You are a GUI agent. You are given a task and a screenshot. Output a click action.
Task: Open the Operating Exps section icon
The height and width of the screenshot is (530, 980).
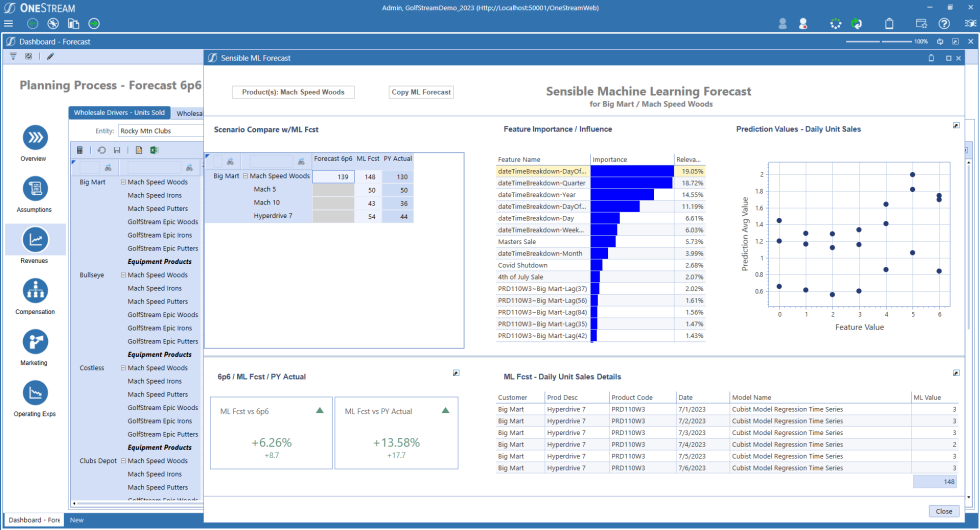[x=35, y=393]
